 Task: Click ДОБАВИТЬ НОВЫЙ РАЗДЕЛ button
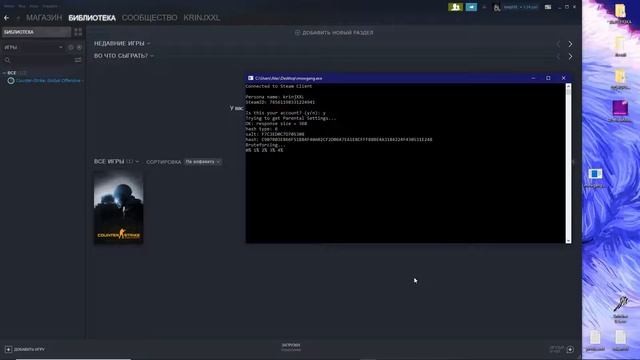334,33
